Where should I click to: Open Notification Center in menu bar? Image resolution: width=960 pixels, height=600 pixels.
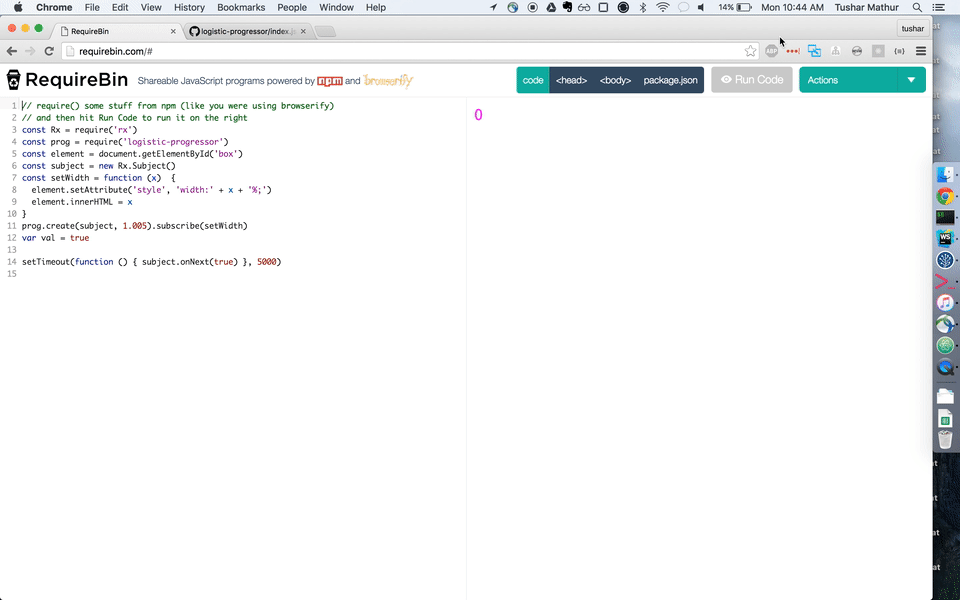[x=937, y=7]
